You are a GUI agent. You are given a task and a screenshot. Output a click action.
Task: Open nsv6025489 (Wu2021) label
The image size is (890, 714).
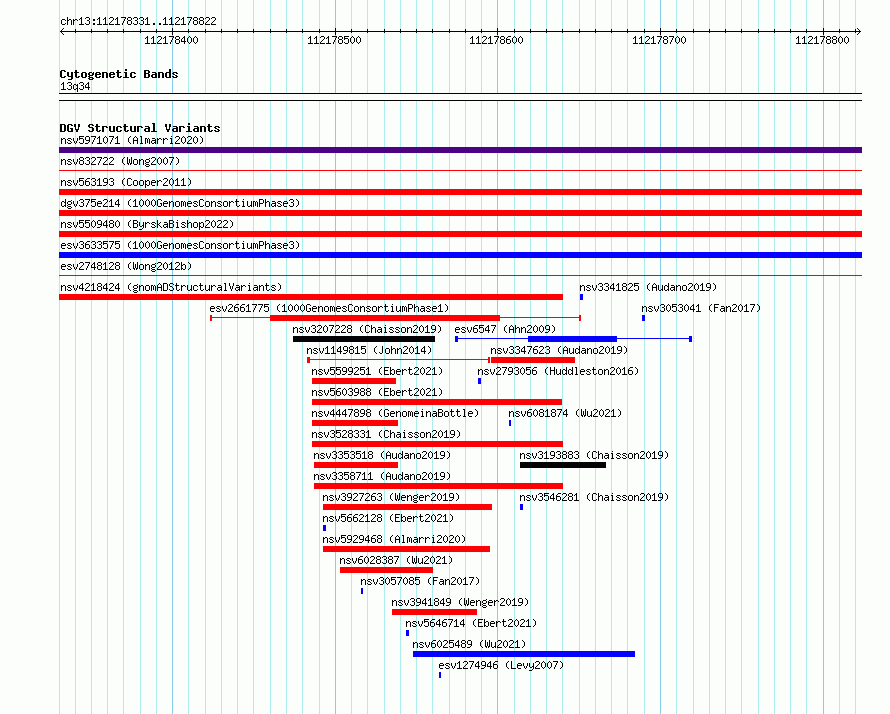469,644
